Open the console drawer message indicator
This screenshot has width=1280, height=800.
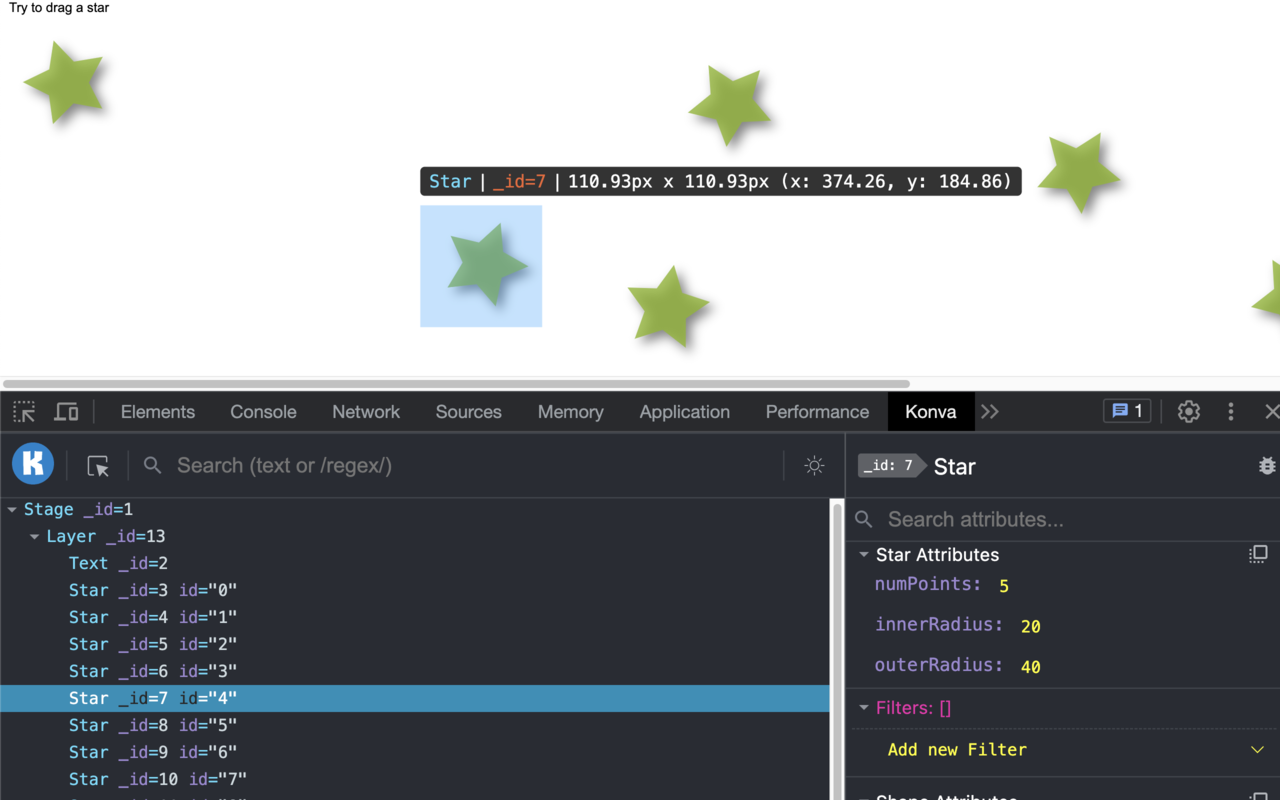point(1126,410)
